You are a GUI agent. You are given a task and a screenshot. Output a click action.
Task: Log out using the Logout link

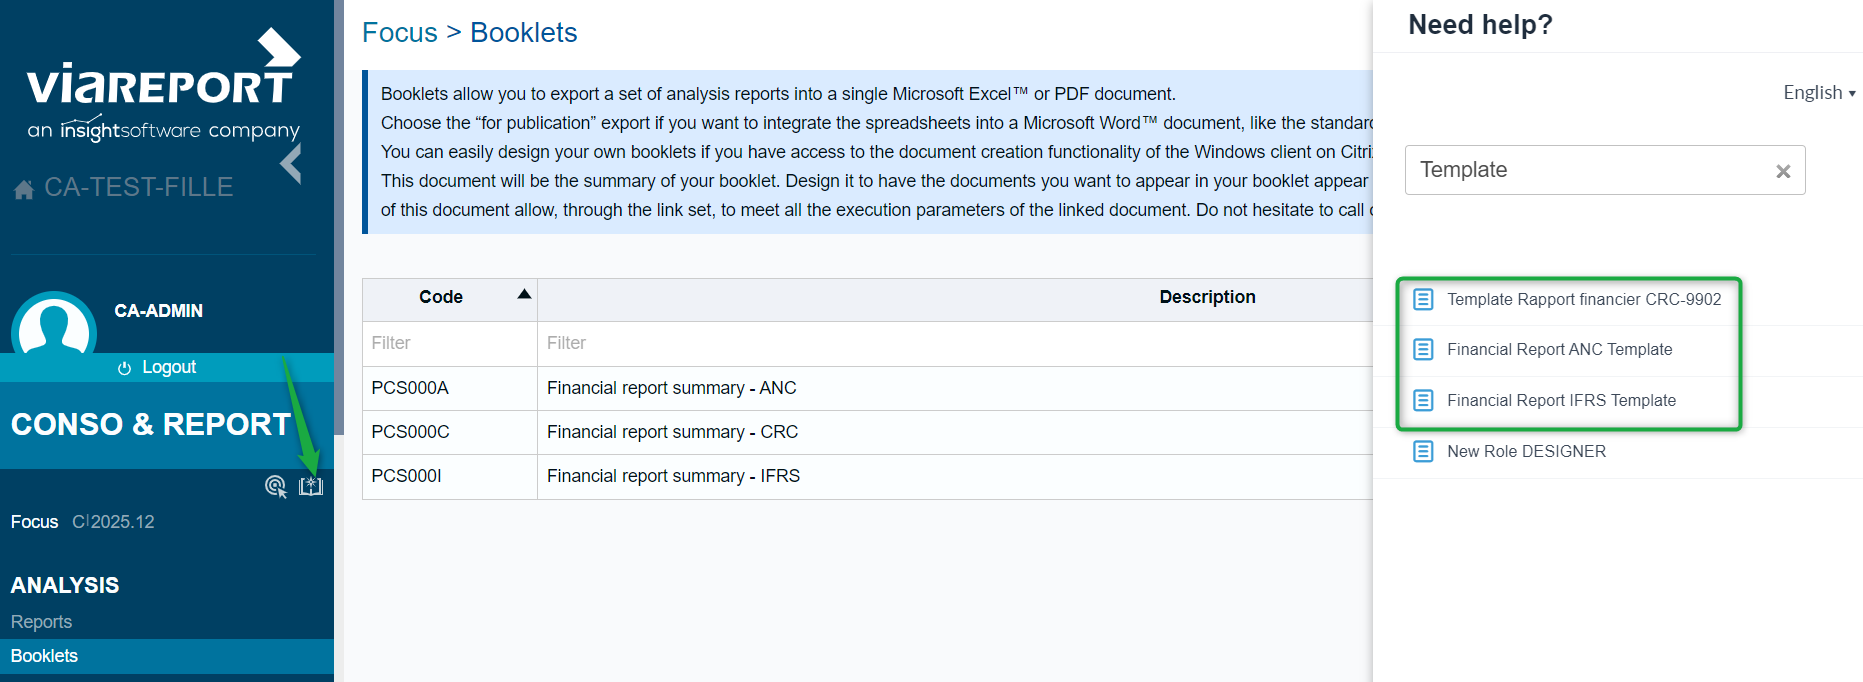click(x=169, y=367)
